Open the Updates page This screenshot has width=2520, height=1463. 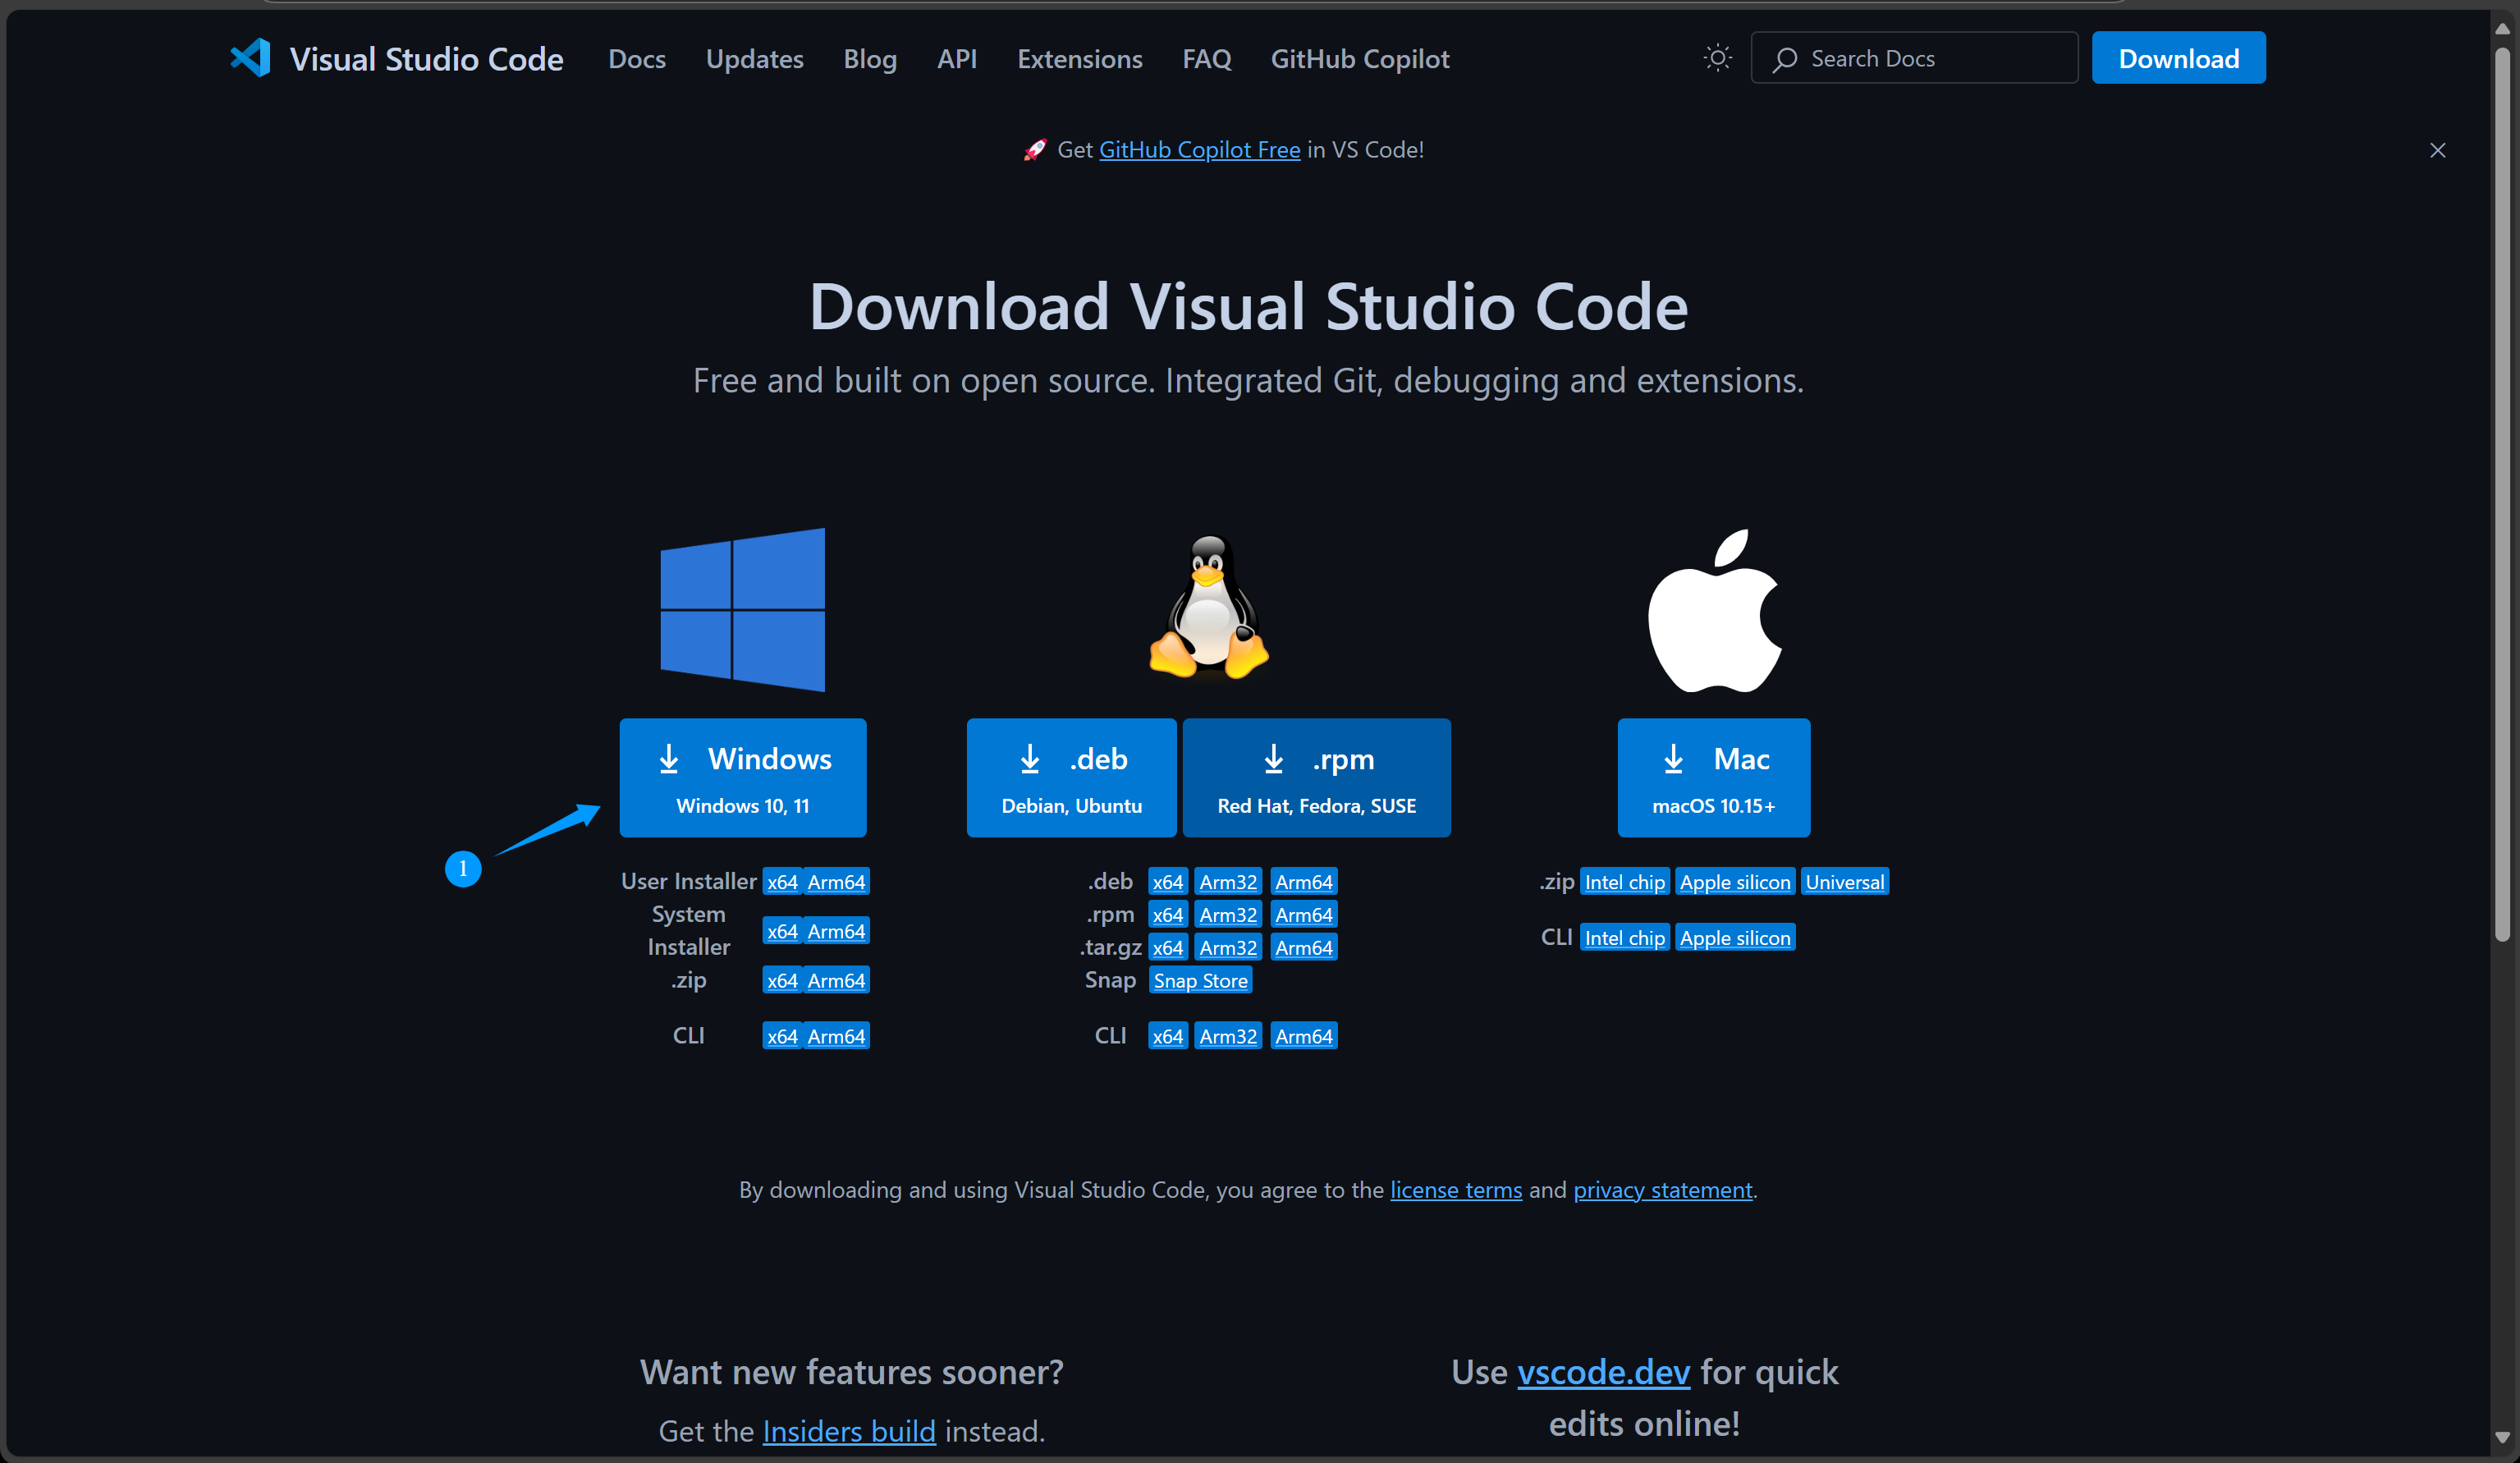(754, 59)
